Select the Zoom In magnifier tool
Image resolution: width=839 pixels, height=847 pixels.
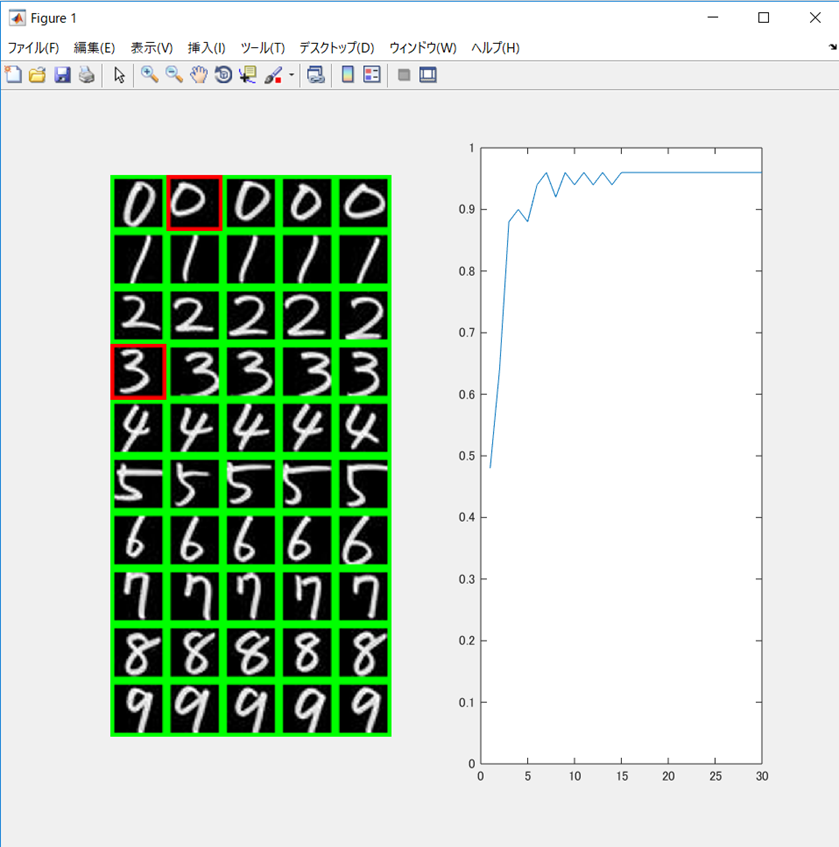(x=150, y=75)
